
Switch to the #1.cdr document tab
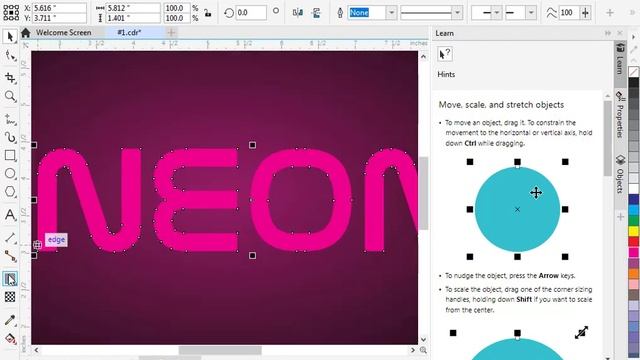click(129, 33)
